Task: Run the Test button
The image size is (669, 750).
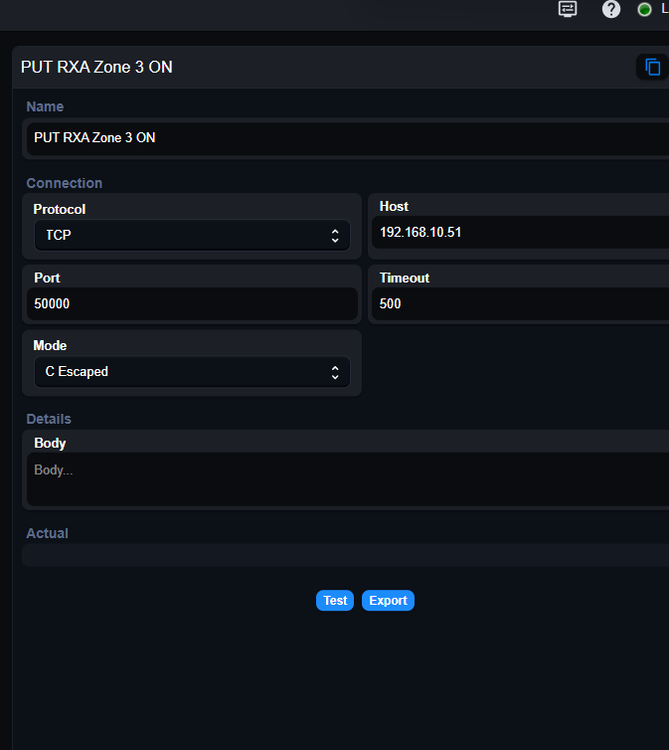Action: pyautogui.click(x=335, y=600)
